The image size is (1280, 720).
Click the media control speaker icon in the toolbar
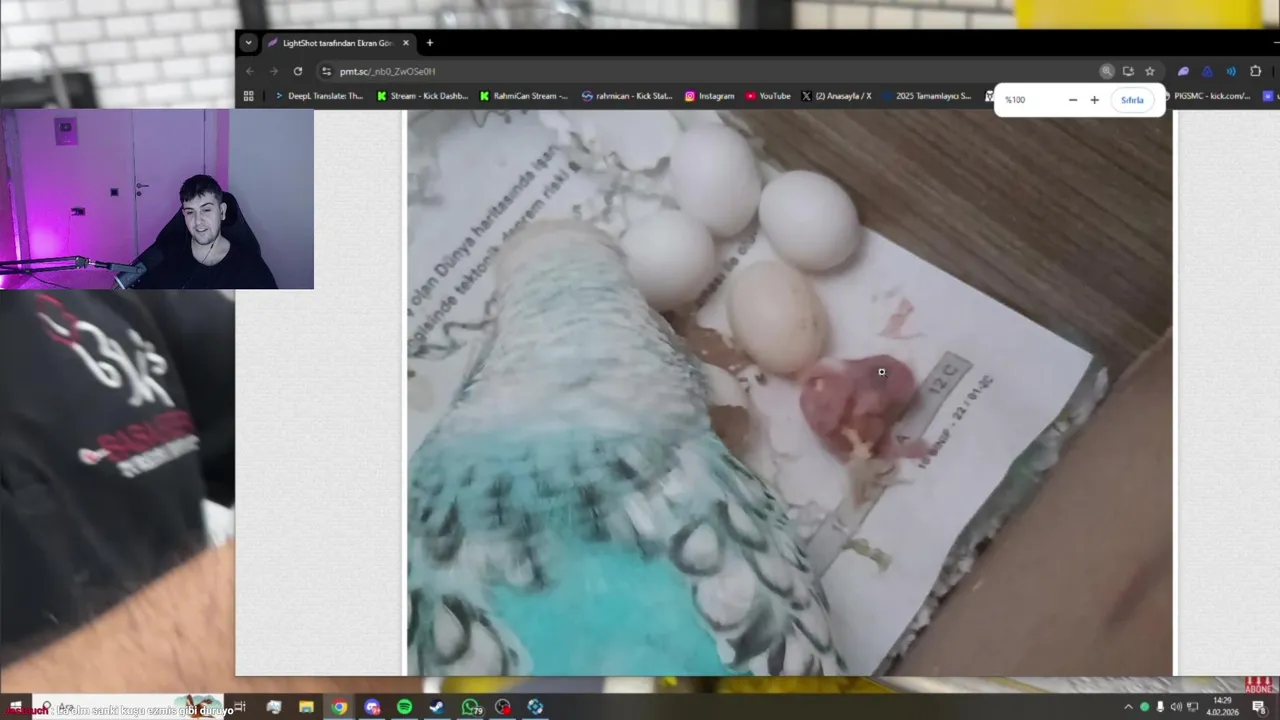tap(1231, 71)
